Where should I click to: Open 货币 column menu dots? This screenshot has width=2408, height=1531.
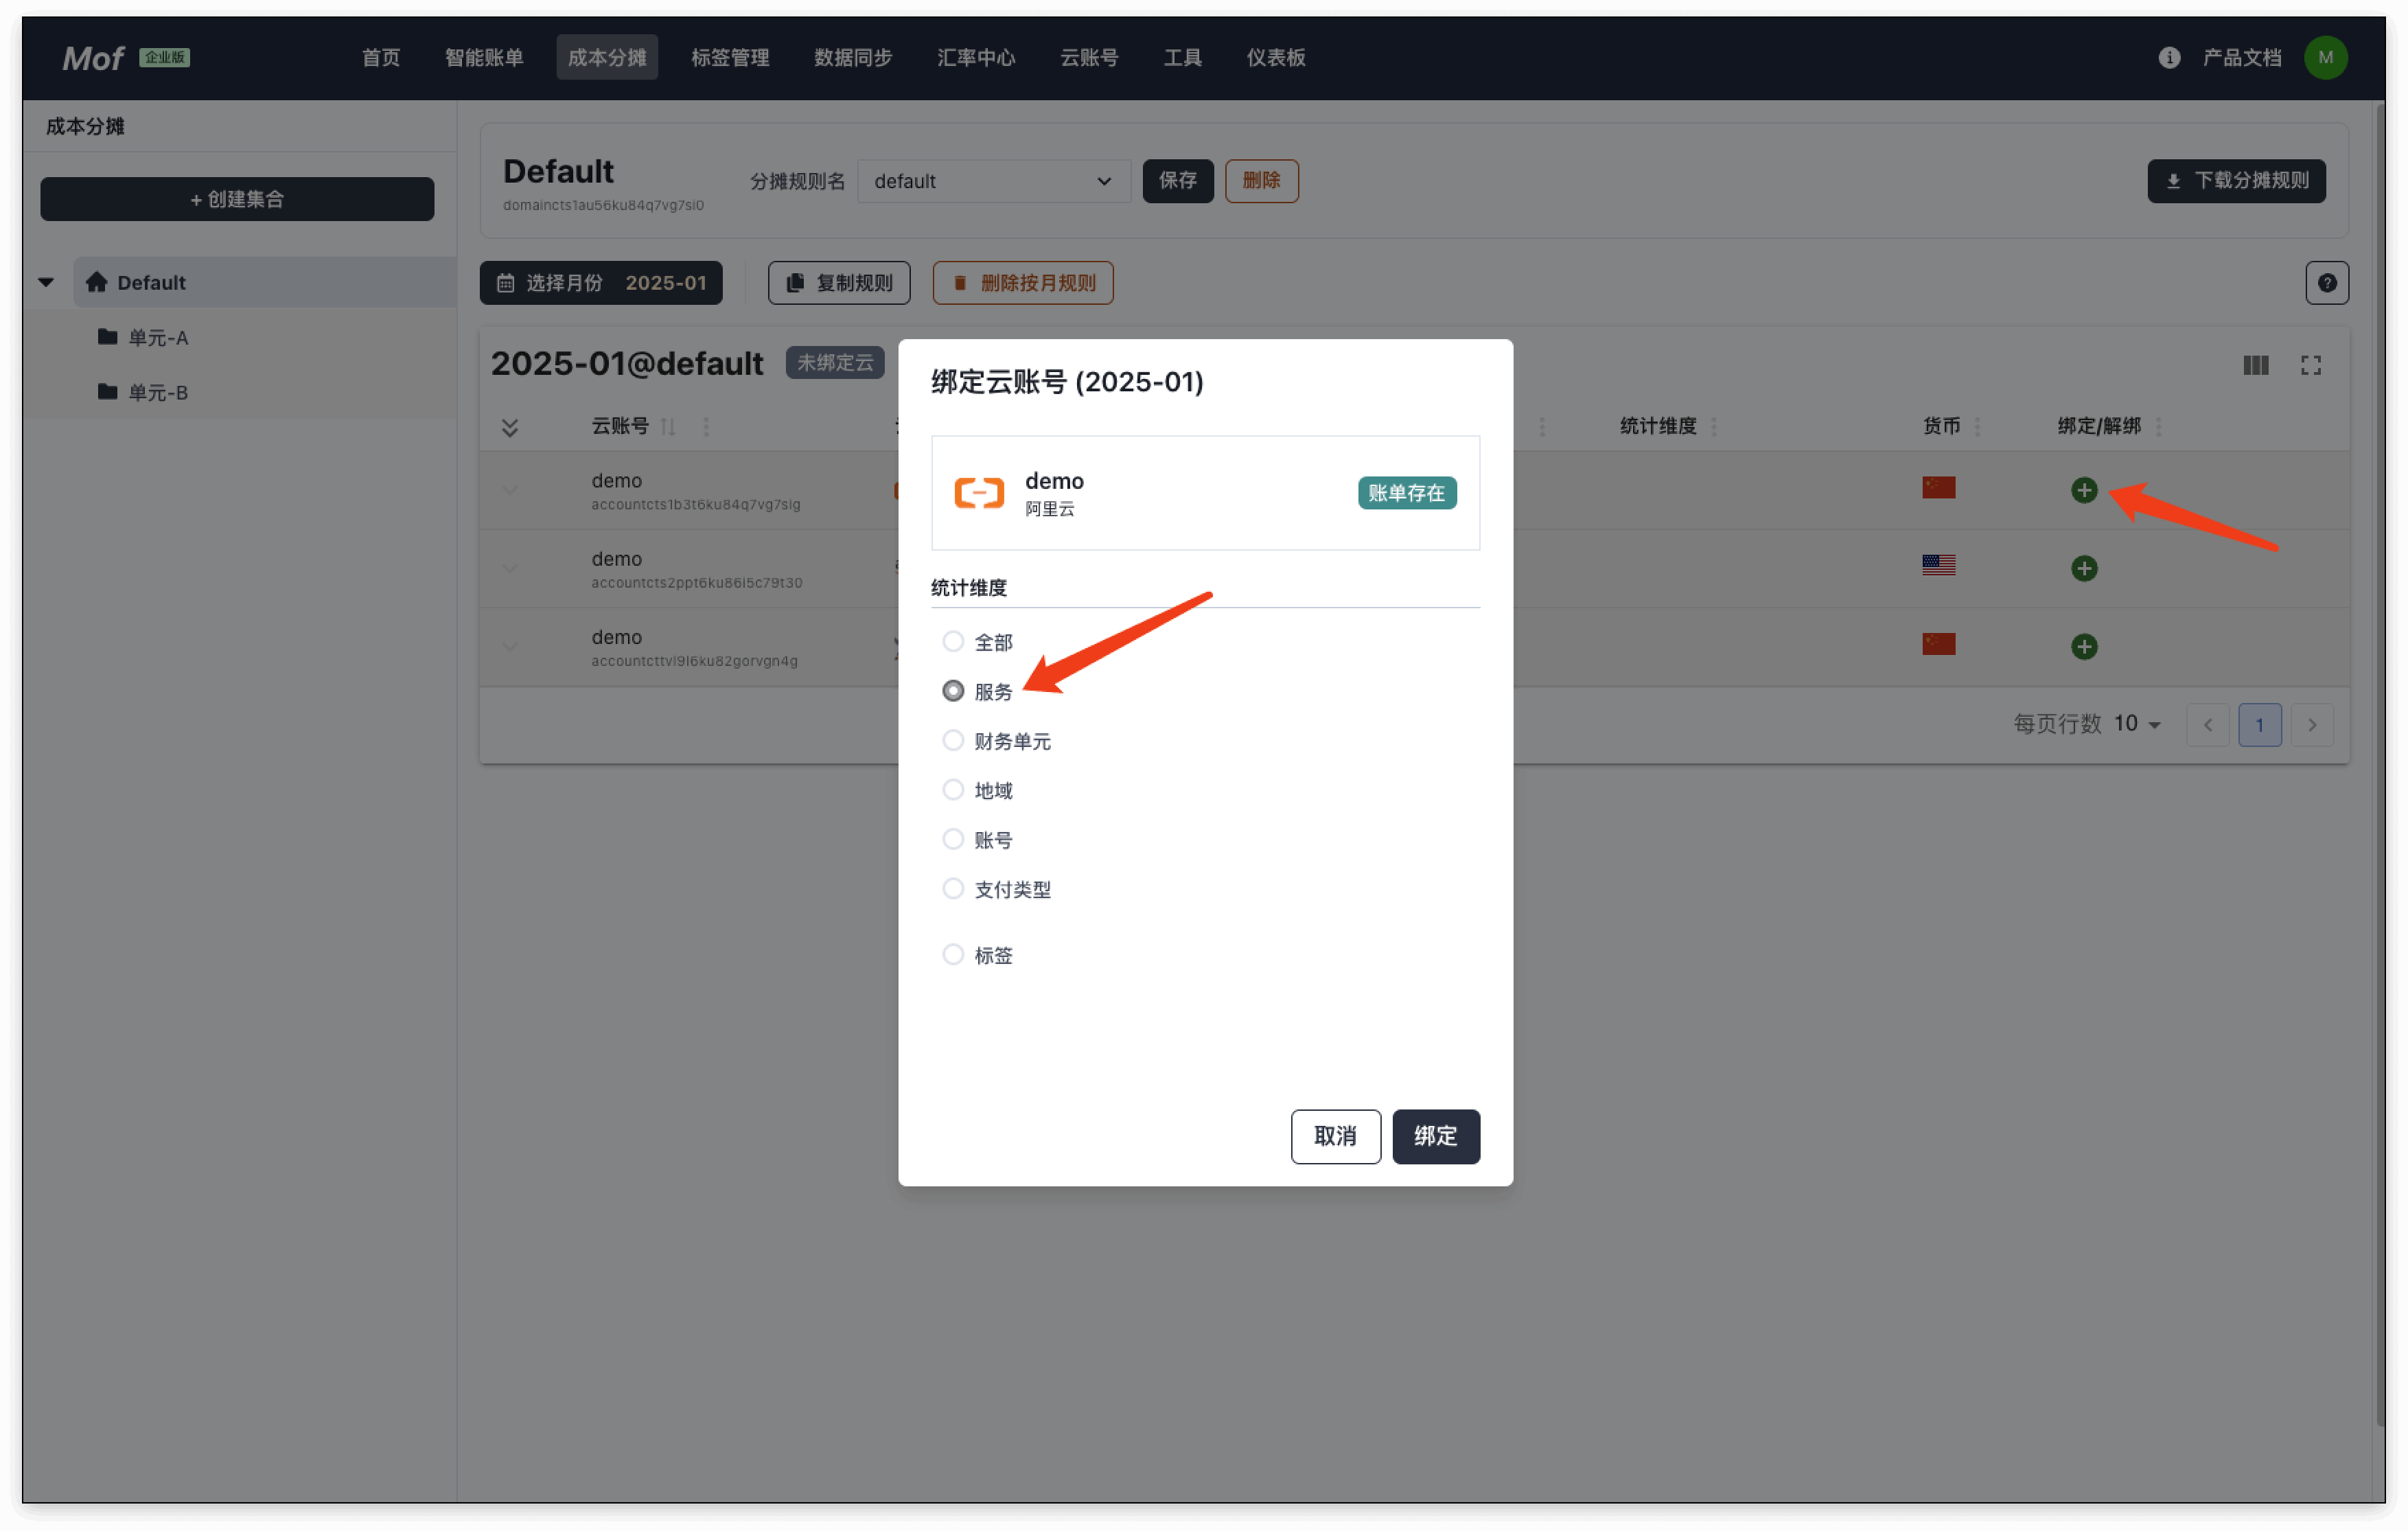(1977, 427)
